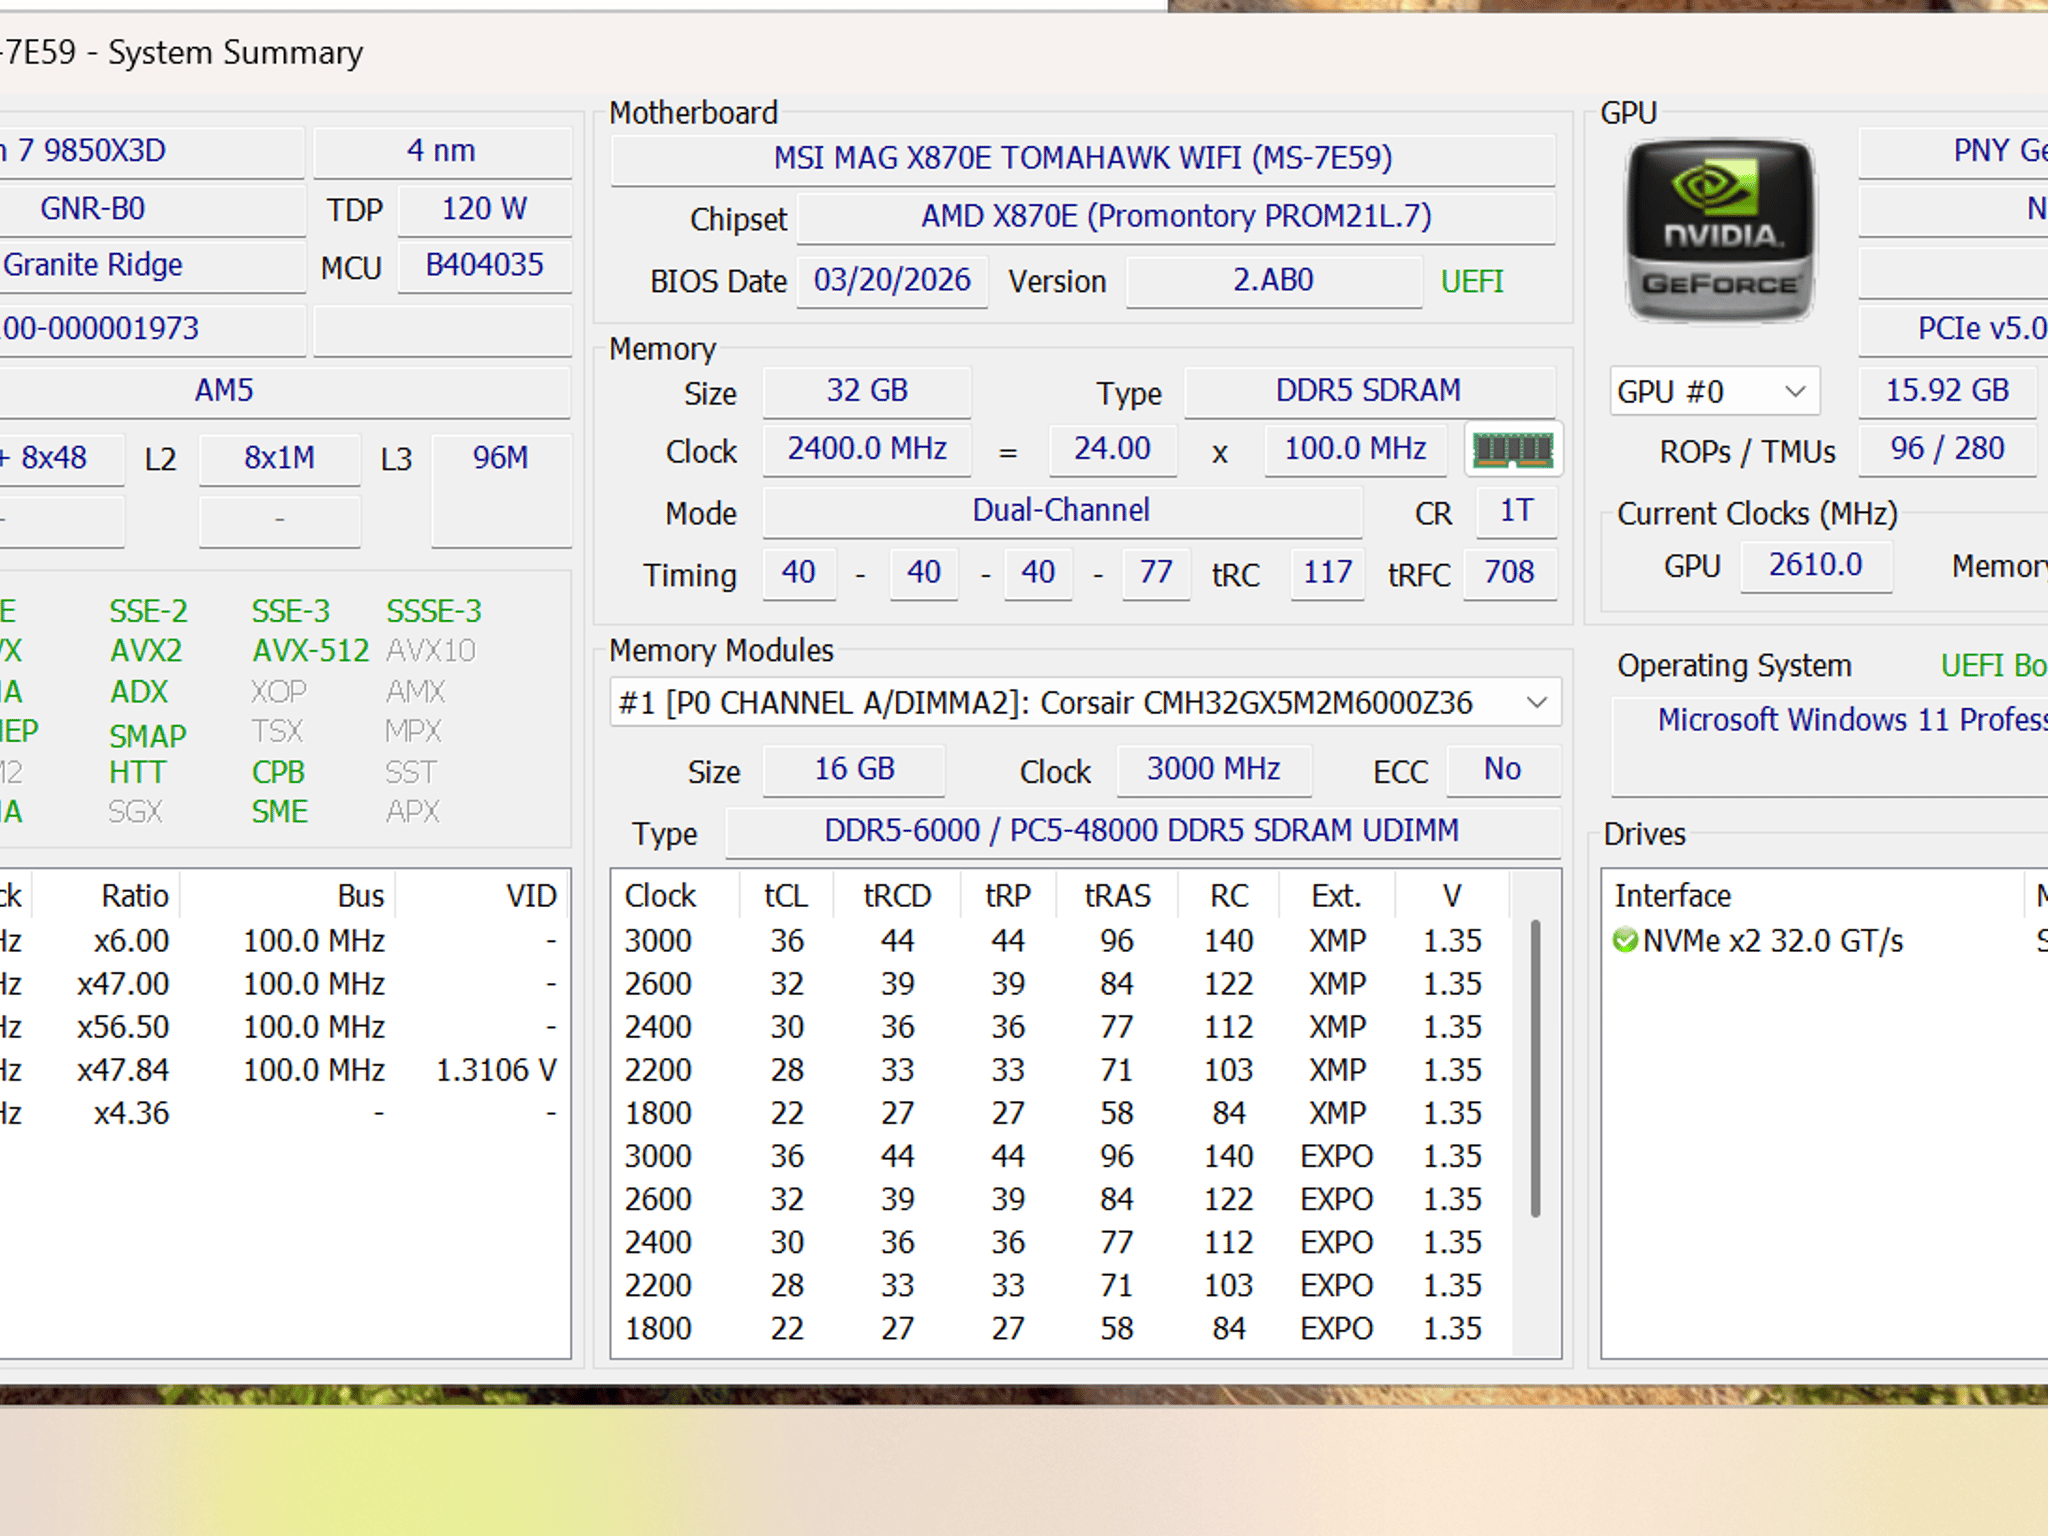
Task: Click the ROPs / TMUs value 96 / 280
Action: (1947, 449)
